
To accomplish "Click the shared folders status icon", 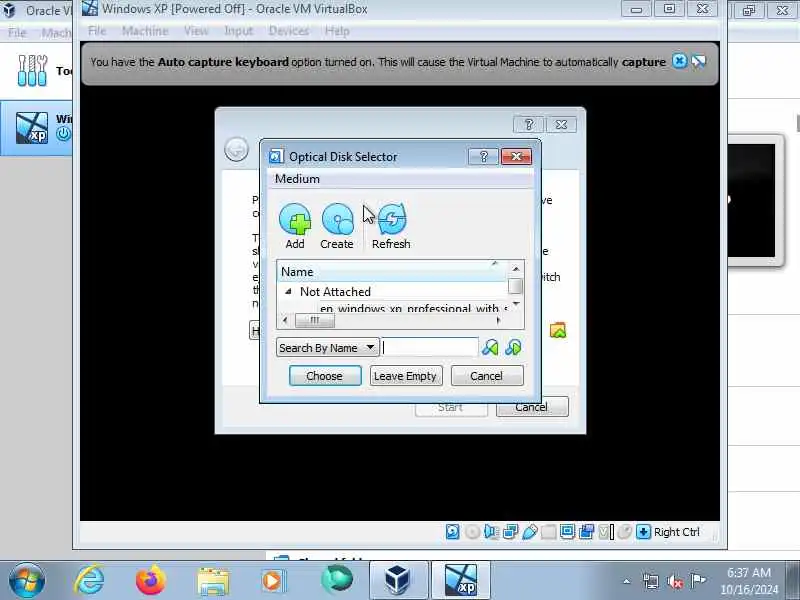I will pyautogui.click(x=548, y=532).
